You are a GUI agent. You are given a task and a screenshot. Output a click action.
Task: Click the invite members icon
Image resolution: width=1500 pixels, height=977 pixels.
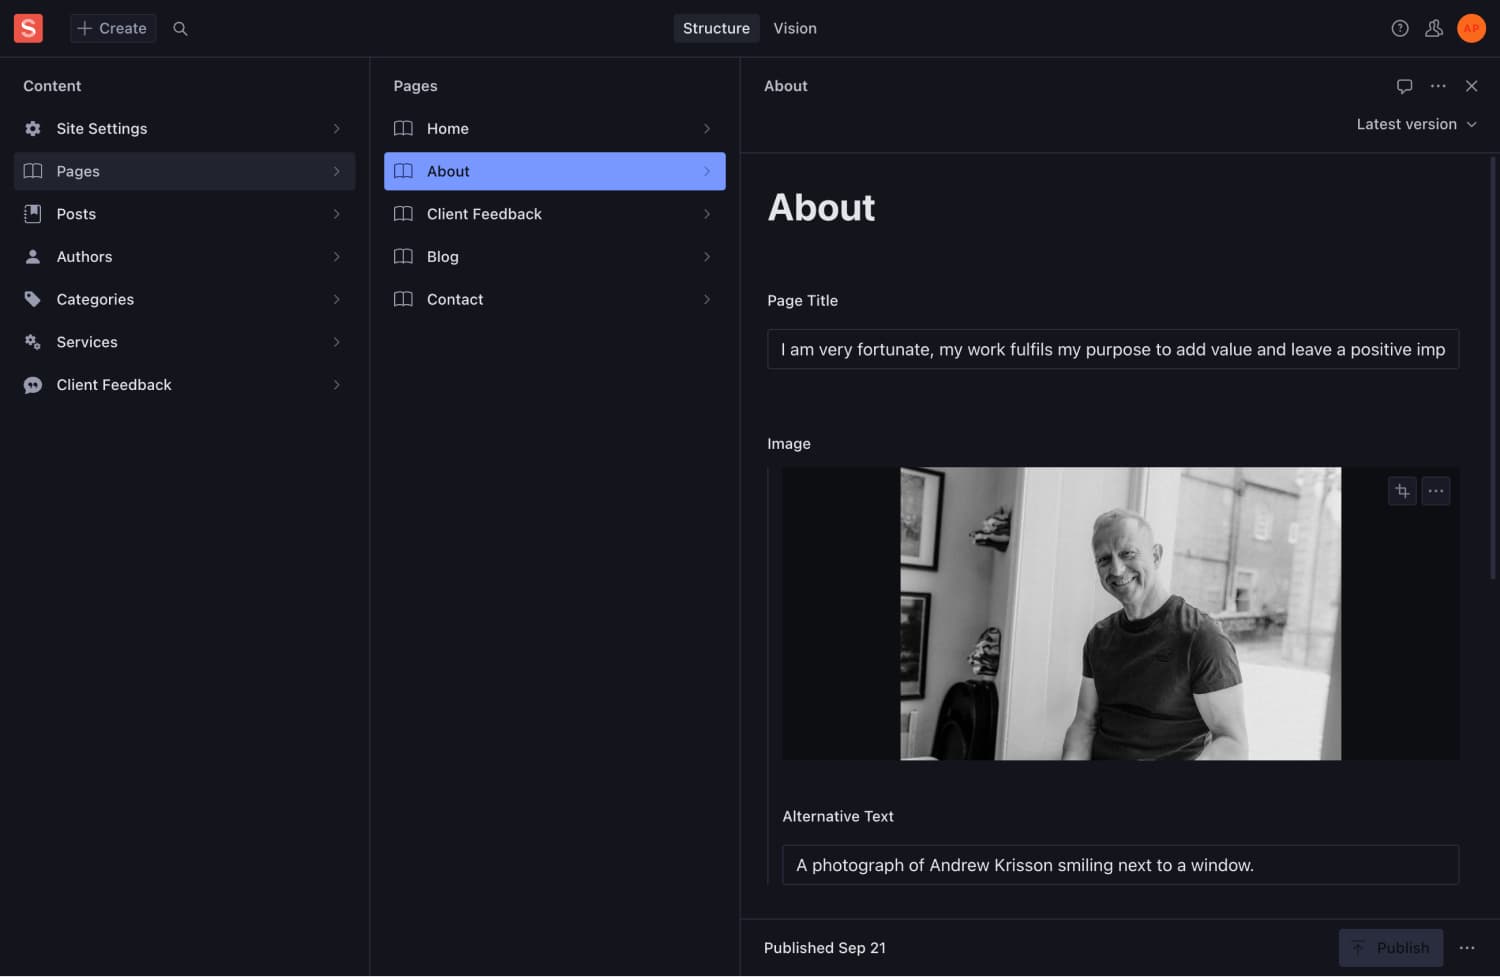coord(1434,28)
